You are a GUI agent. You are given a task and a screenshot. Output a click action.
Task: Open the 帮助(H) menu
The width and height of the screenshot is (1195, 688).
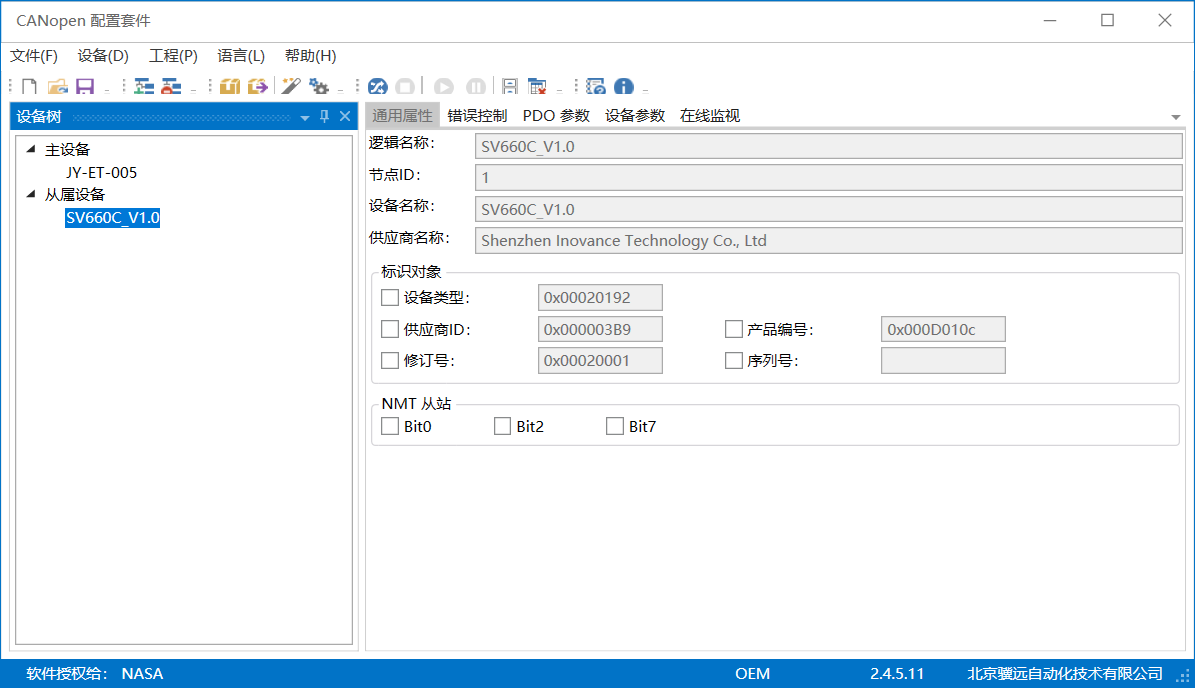click(x=310, y=56)
